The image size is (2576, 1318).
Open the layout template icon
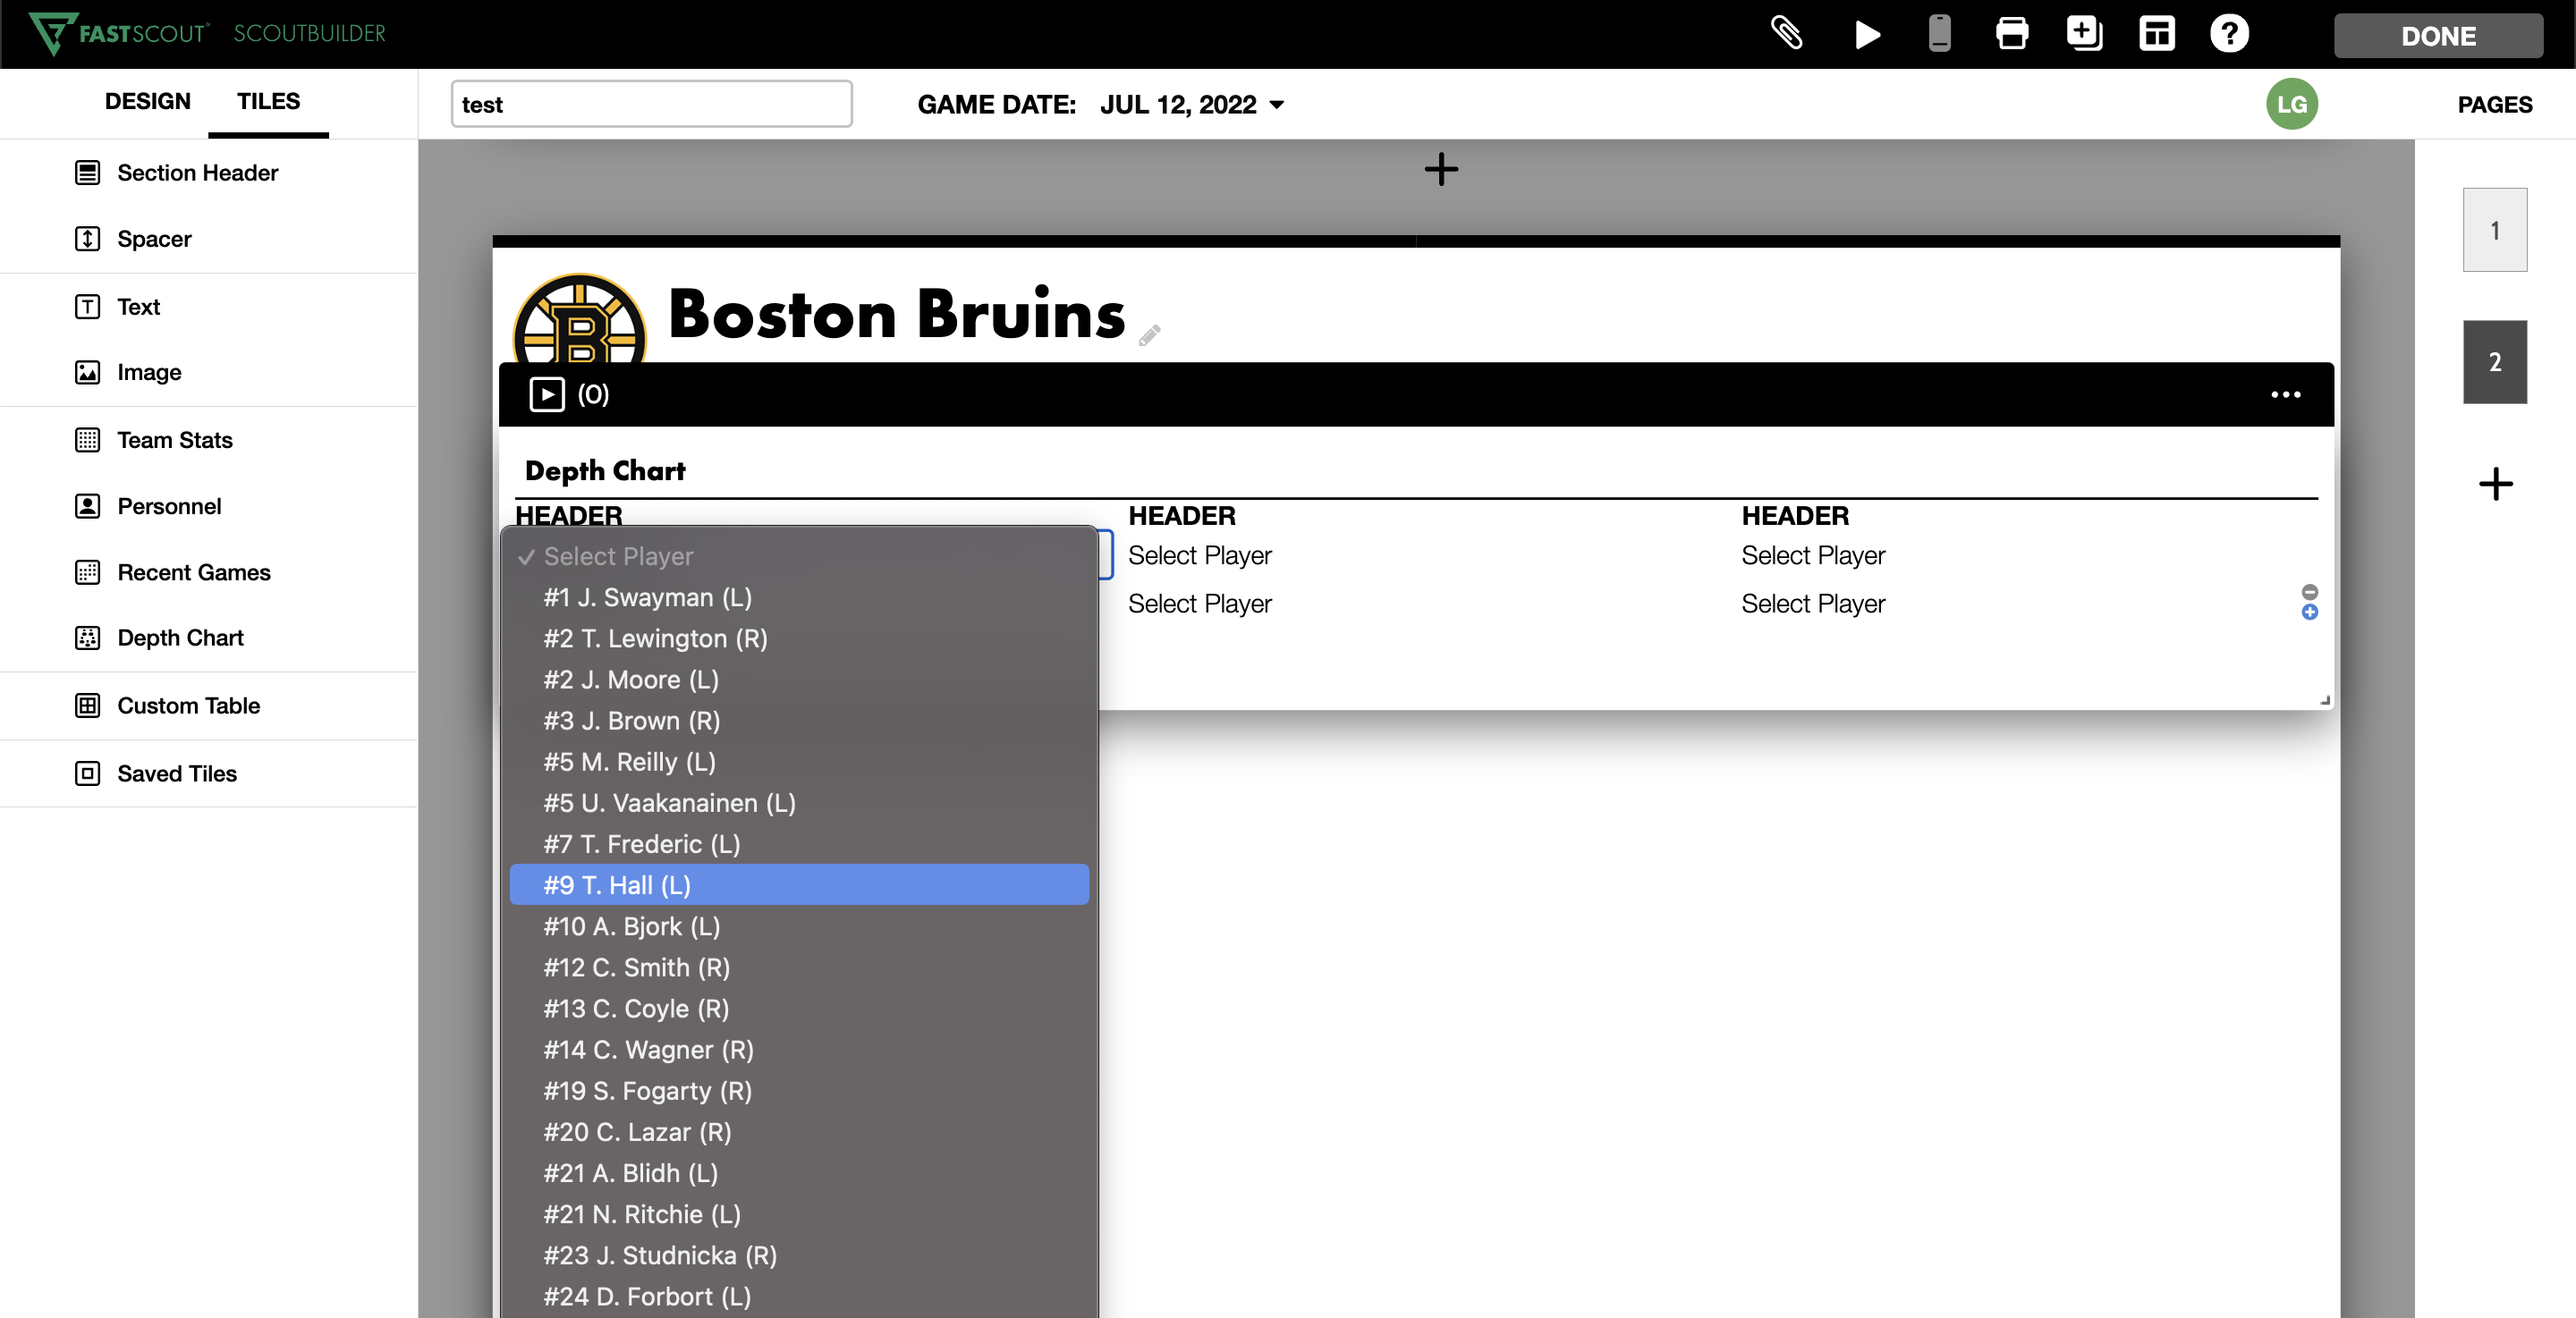coord(2157,34)
